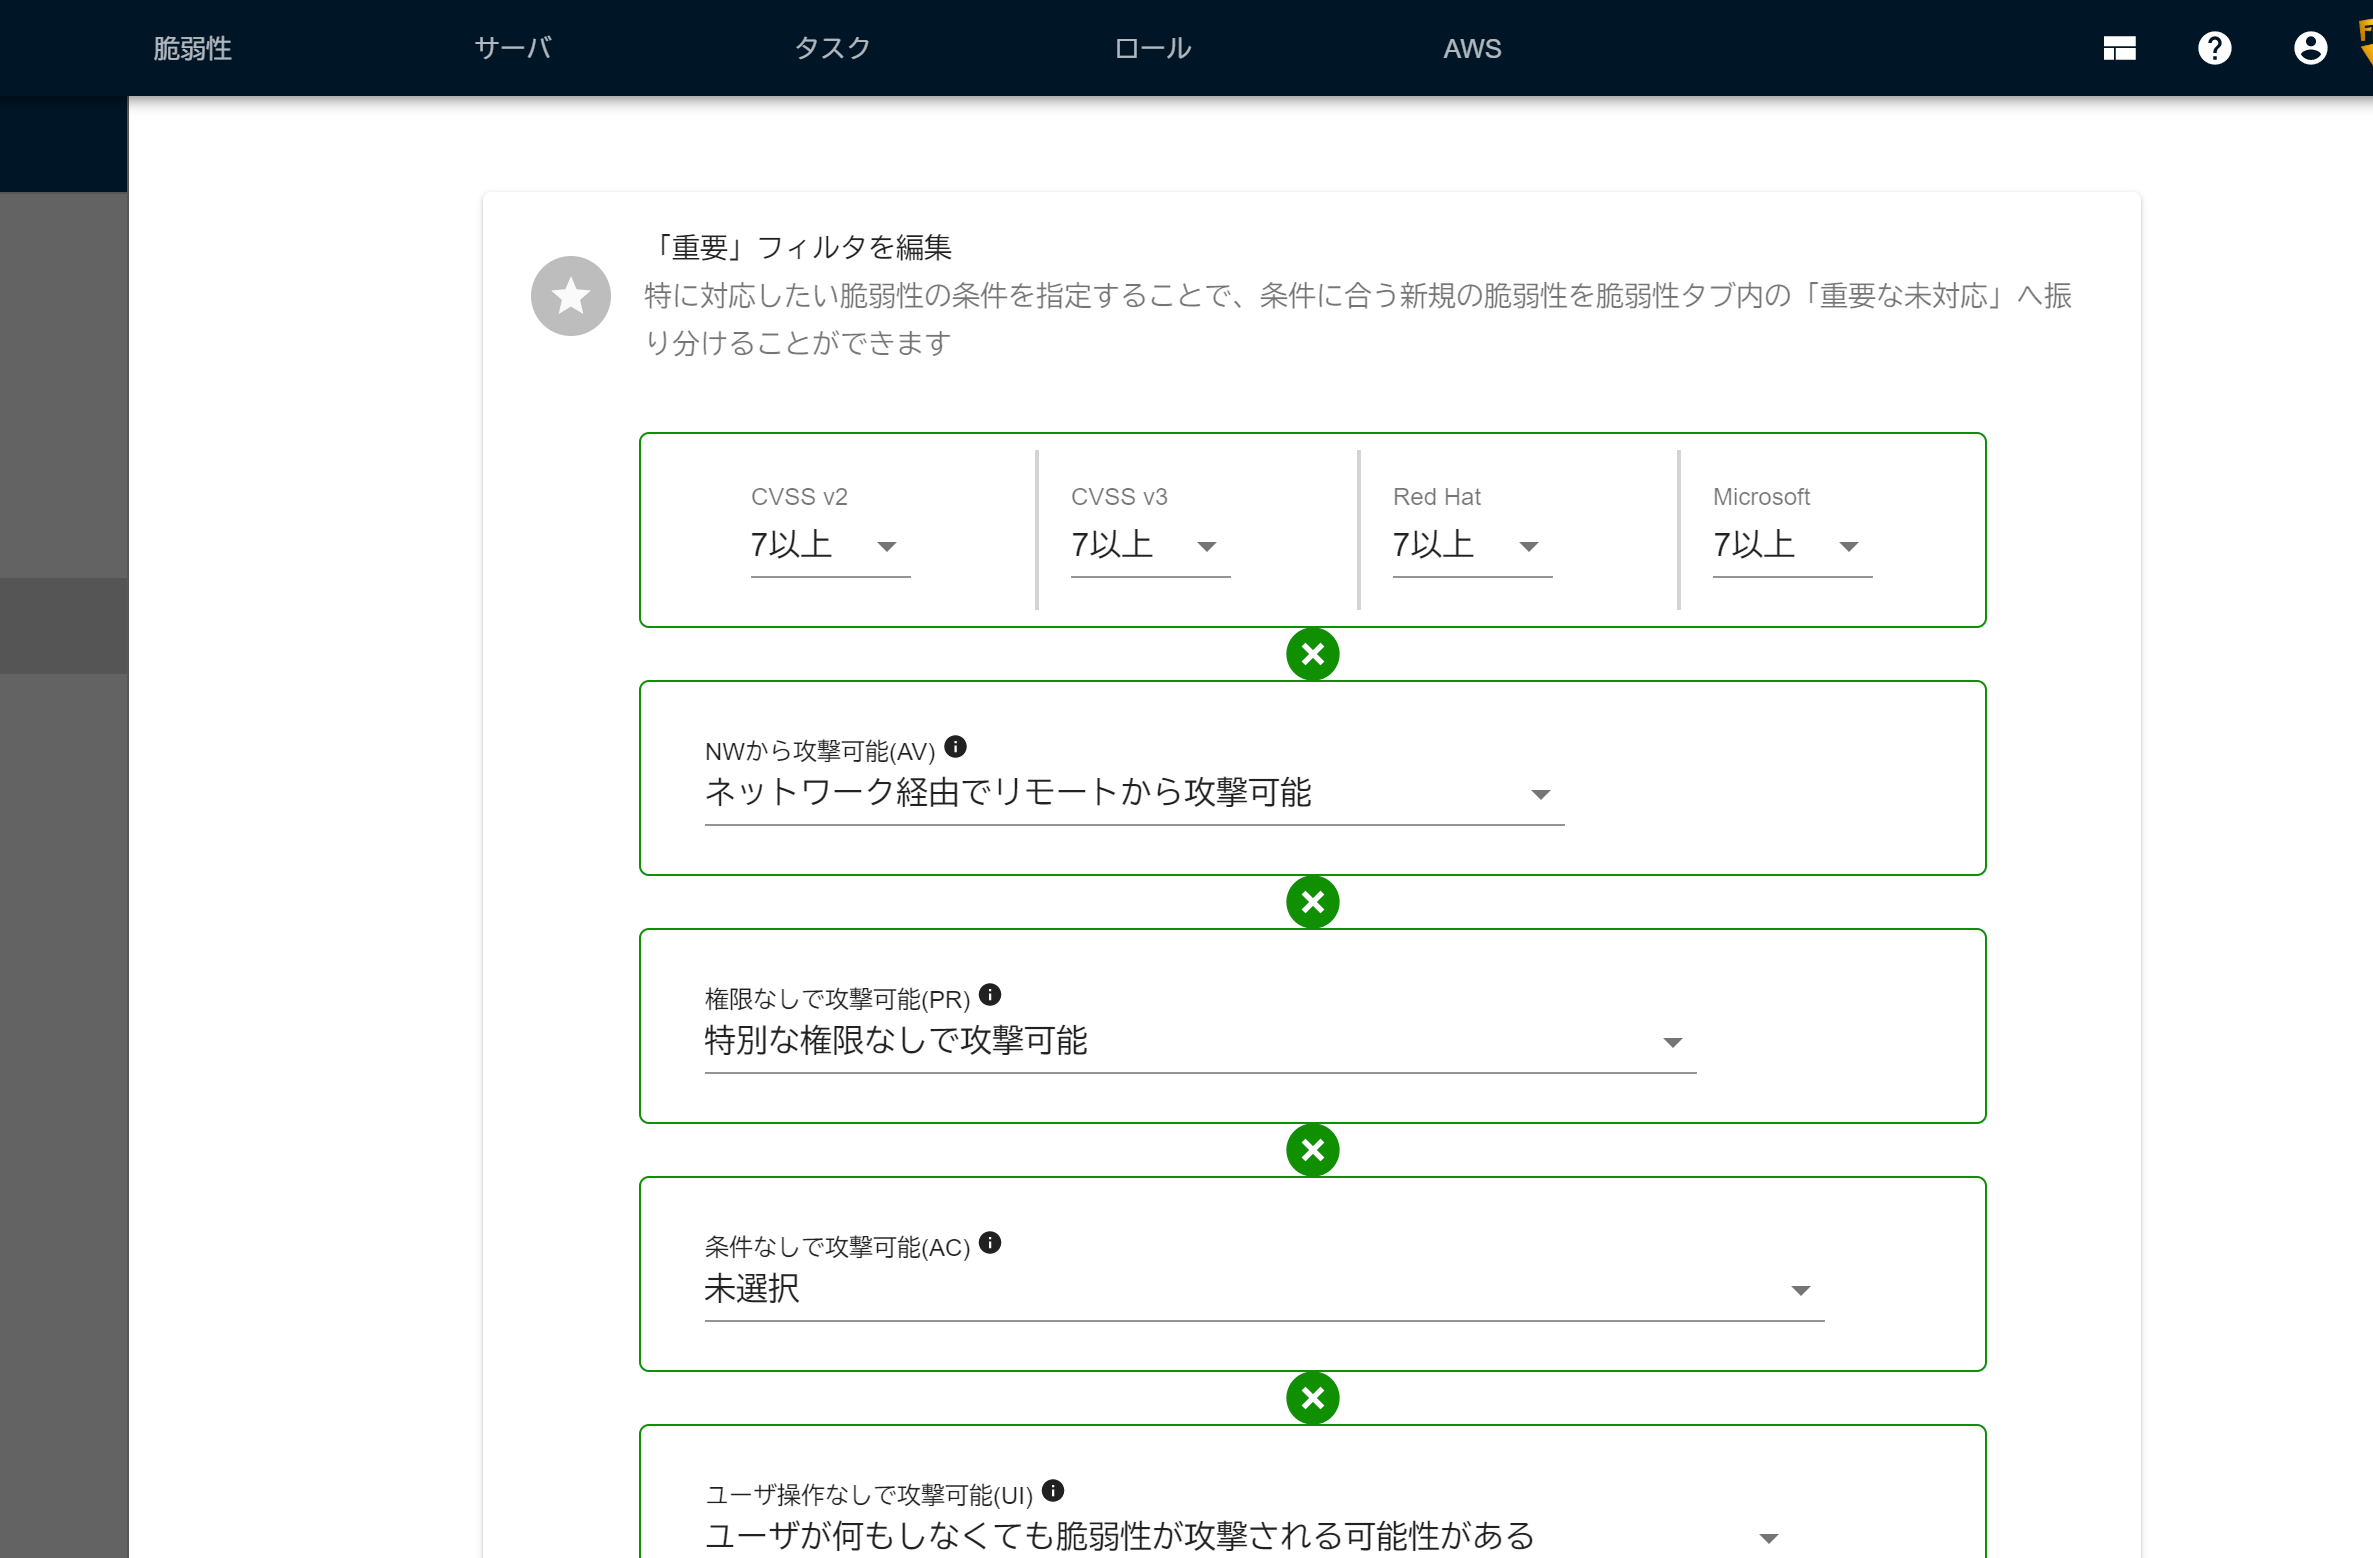
Task: Show info icon for 権限なしで攻撃可能(PR)
Action: [x=989, y=995]
